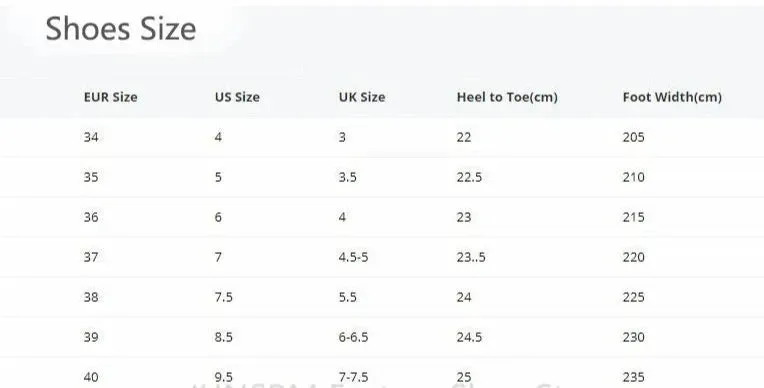Click the foot width 230 value
The image size is (764, 388).
tap(633, 337)
